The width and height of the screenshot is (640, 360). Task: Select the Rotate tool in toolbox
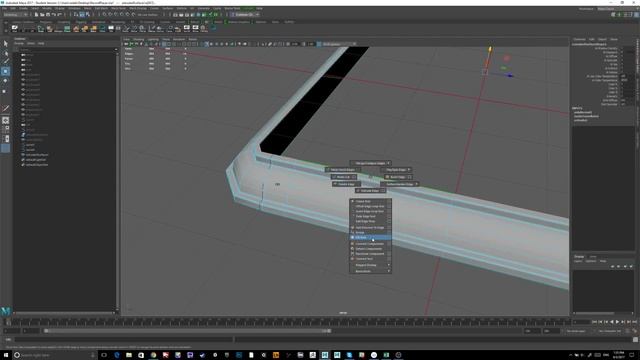pos(6,81)
